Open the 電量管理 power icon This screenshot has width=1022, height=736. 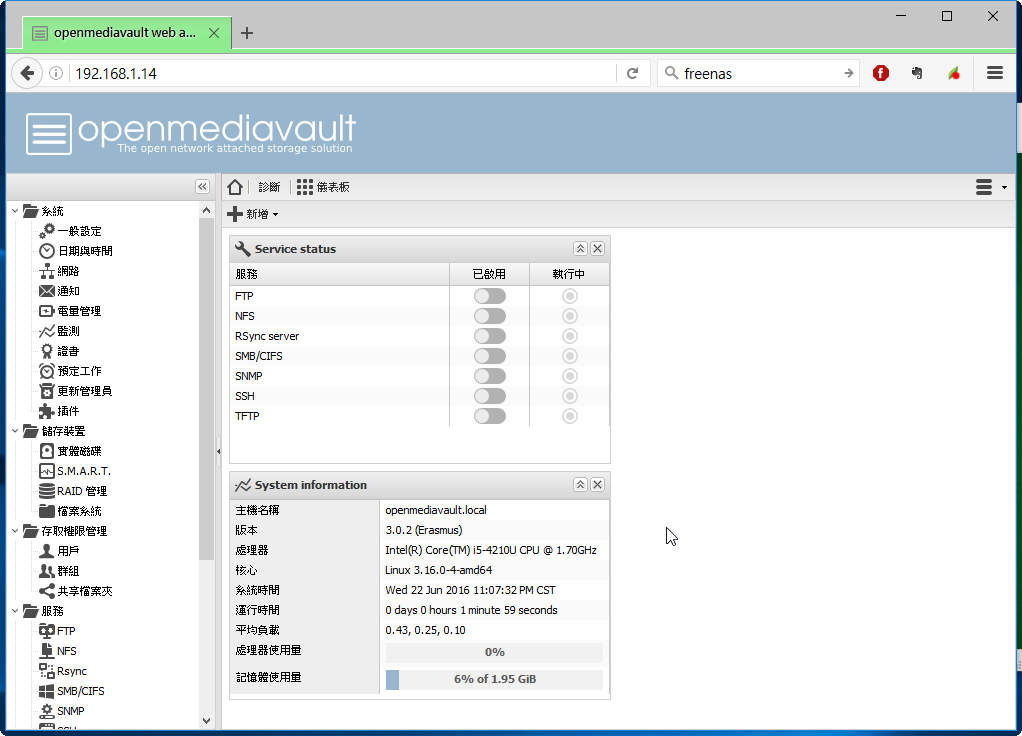pos(47,311)
